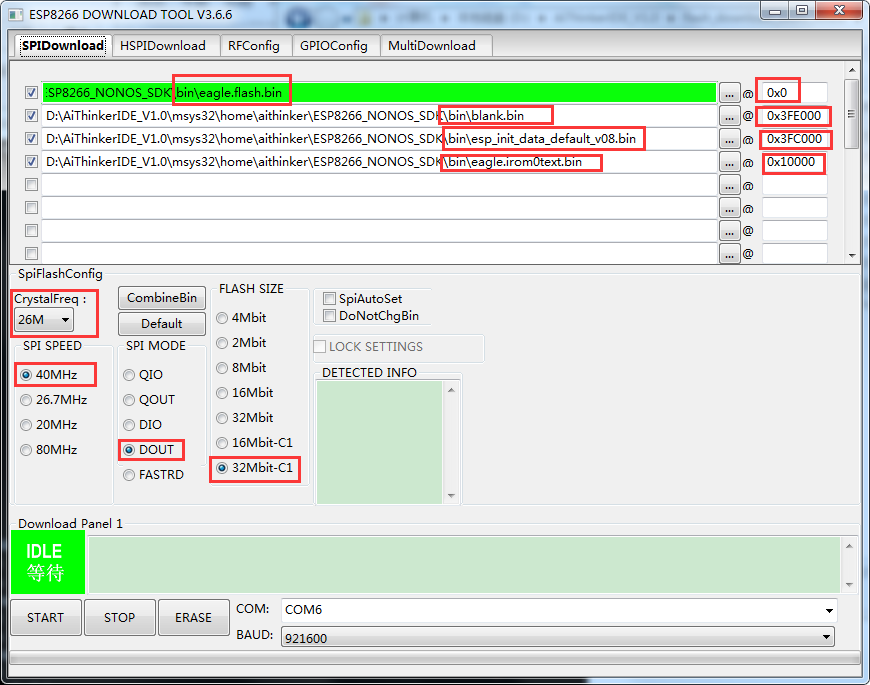The width and height of the screenshot is (870, 685).
Task: Set flash size to 8Mbit
Action: (222, 368)
